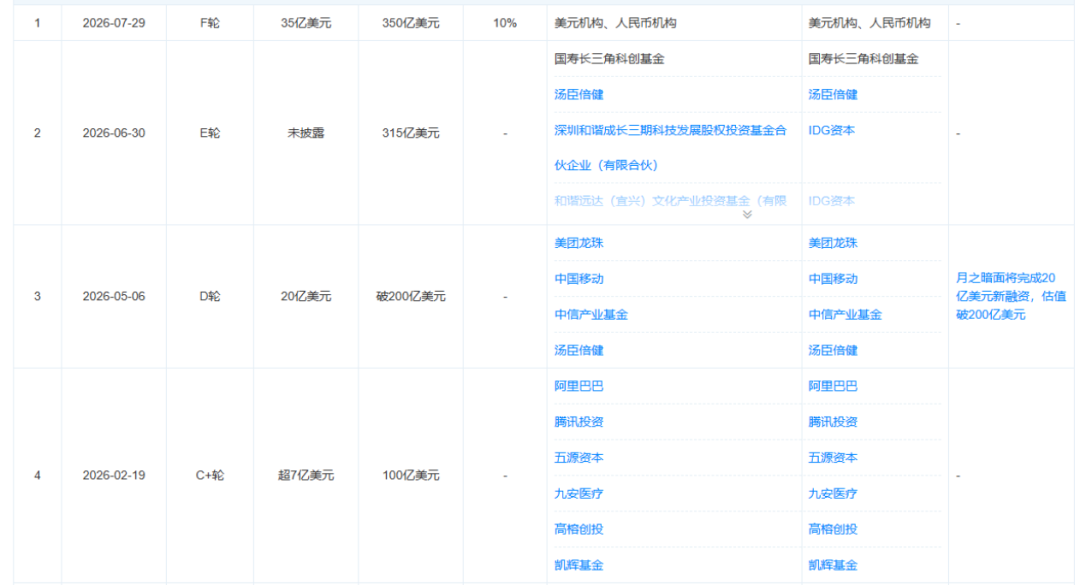The height and width of the screenshot is (585, 1080).
Task: Open 阿里巴巴 in the first investor column
Action: pyautogui.click(x=579, y=386)
